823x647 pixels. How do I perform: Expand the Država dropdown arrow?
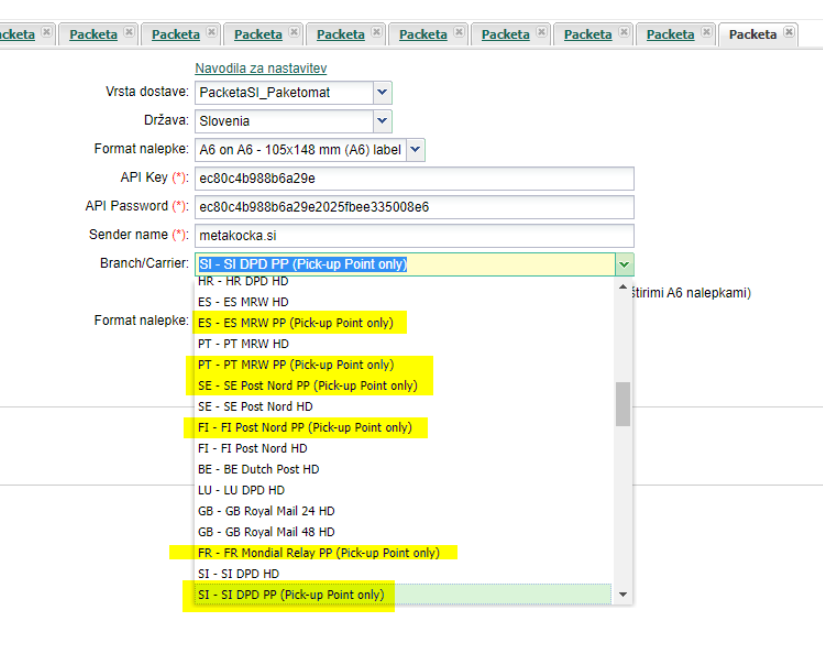pos(383,121)
